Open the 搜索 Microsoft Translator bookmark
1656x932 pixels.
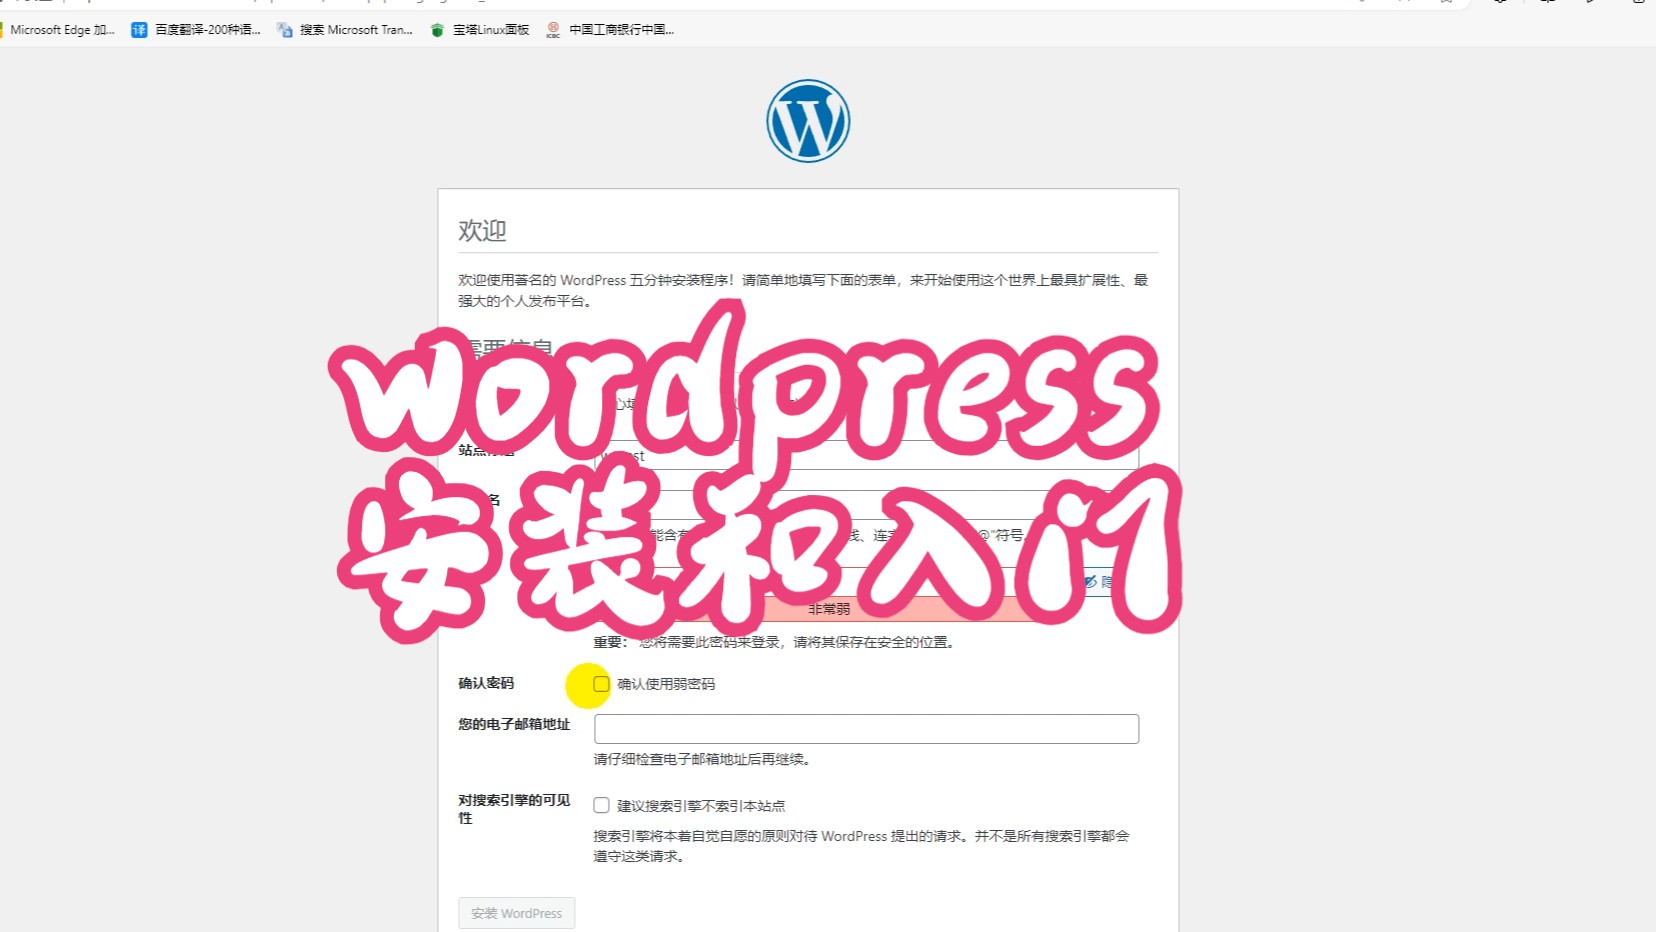tap(345, 30)
